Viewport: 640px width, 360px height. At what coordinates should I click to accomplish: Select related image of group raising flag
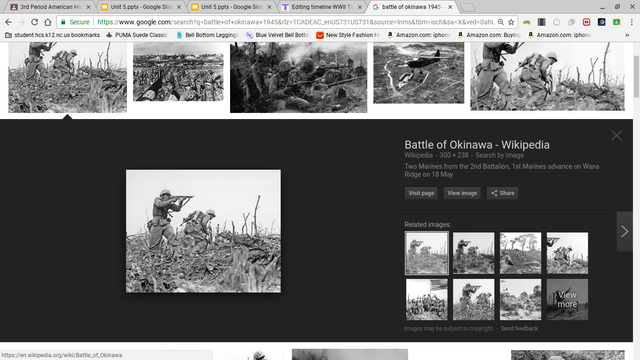(427, 300)
